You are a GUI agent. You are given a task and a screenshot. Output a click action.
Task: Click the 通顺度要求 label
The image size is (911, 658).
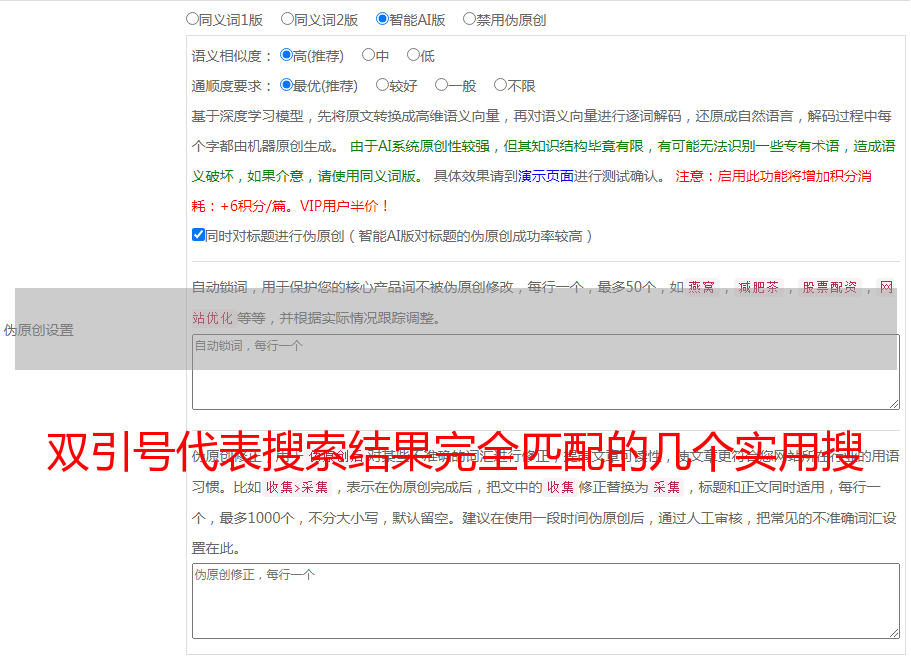click(x=232, y=86)
